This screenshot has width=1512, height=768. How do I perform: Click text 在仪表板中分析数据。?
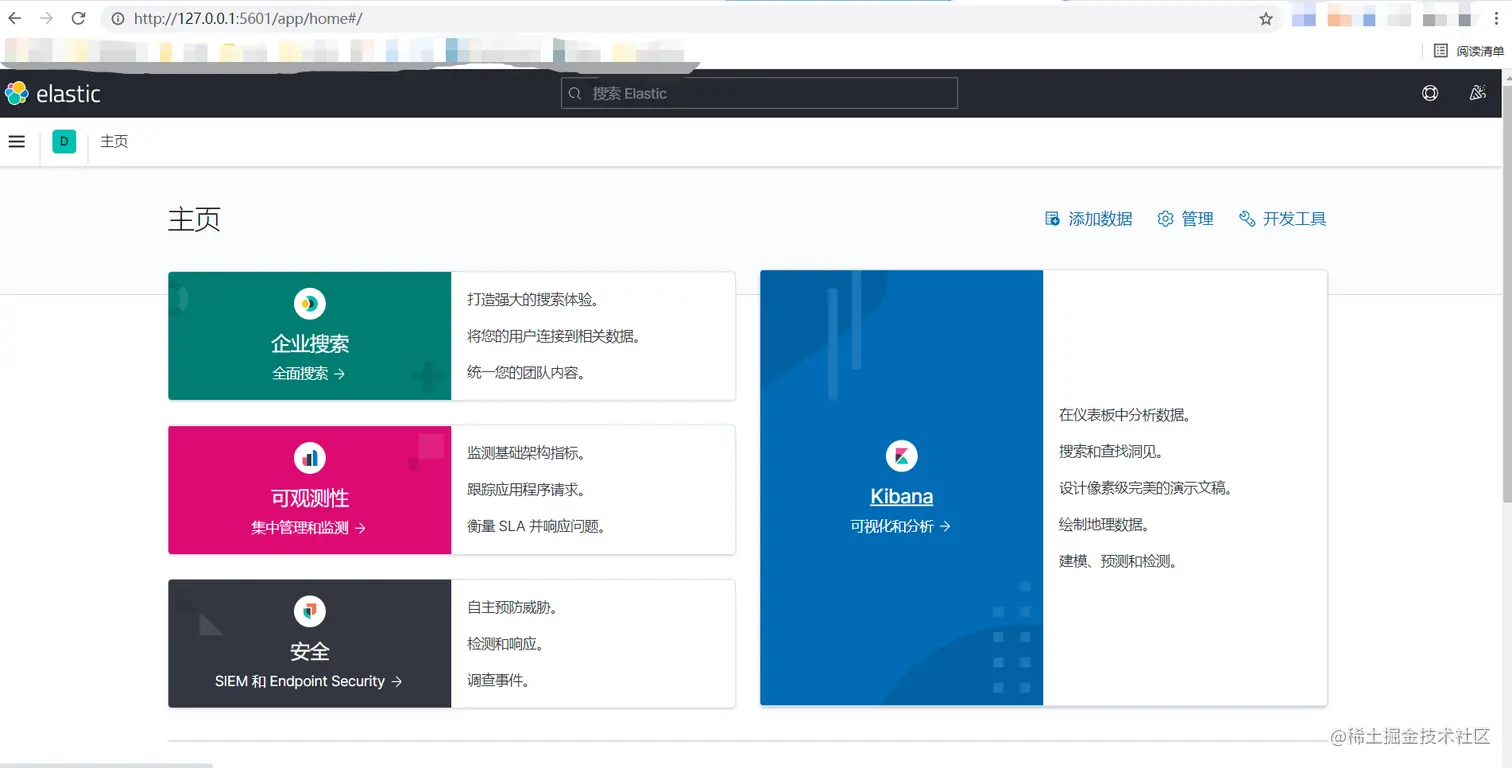click(x=1125, y=414)
